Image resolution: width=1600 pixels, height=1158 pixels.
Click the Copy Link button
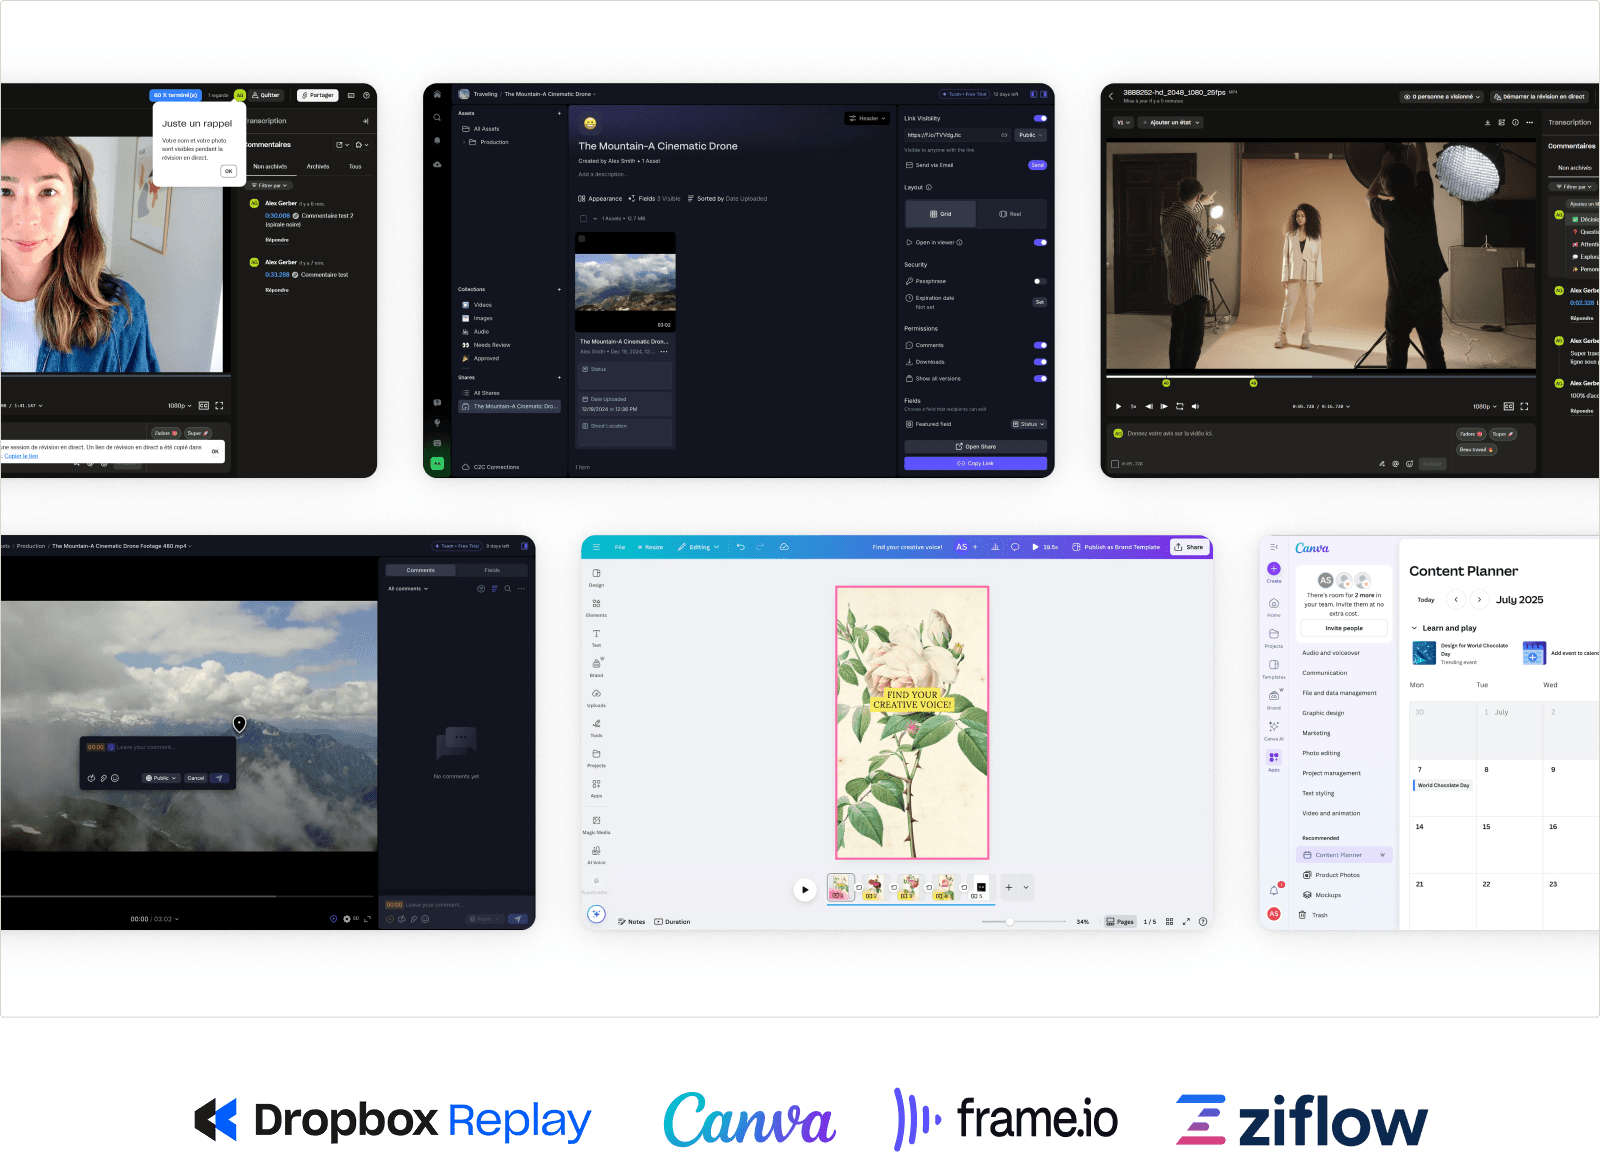click(975, 463)
